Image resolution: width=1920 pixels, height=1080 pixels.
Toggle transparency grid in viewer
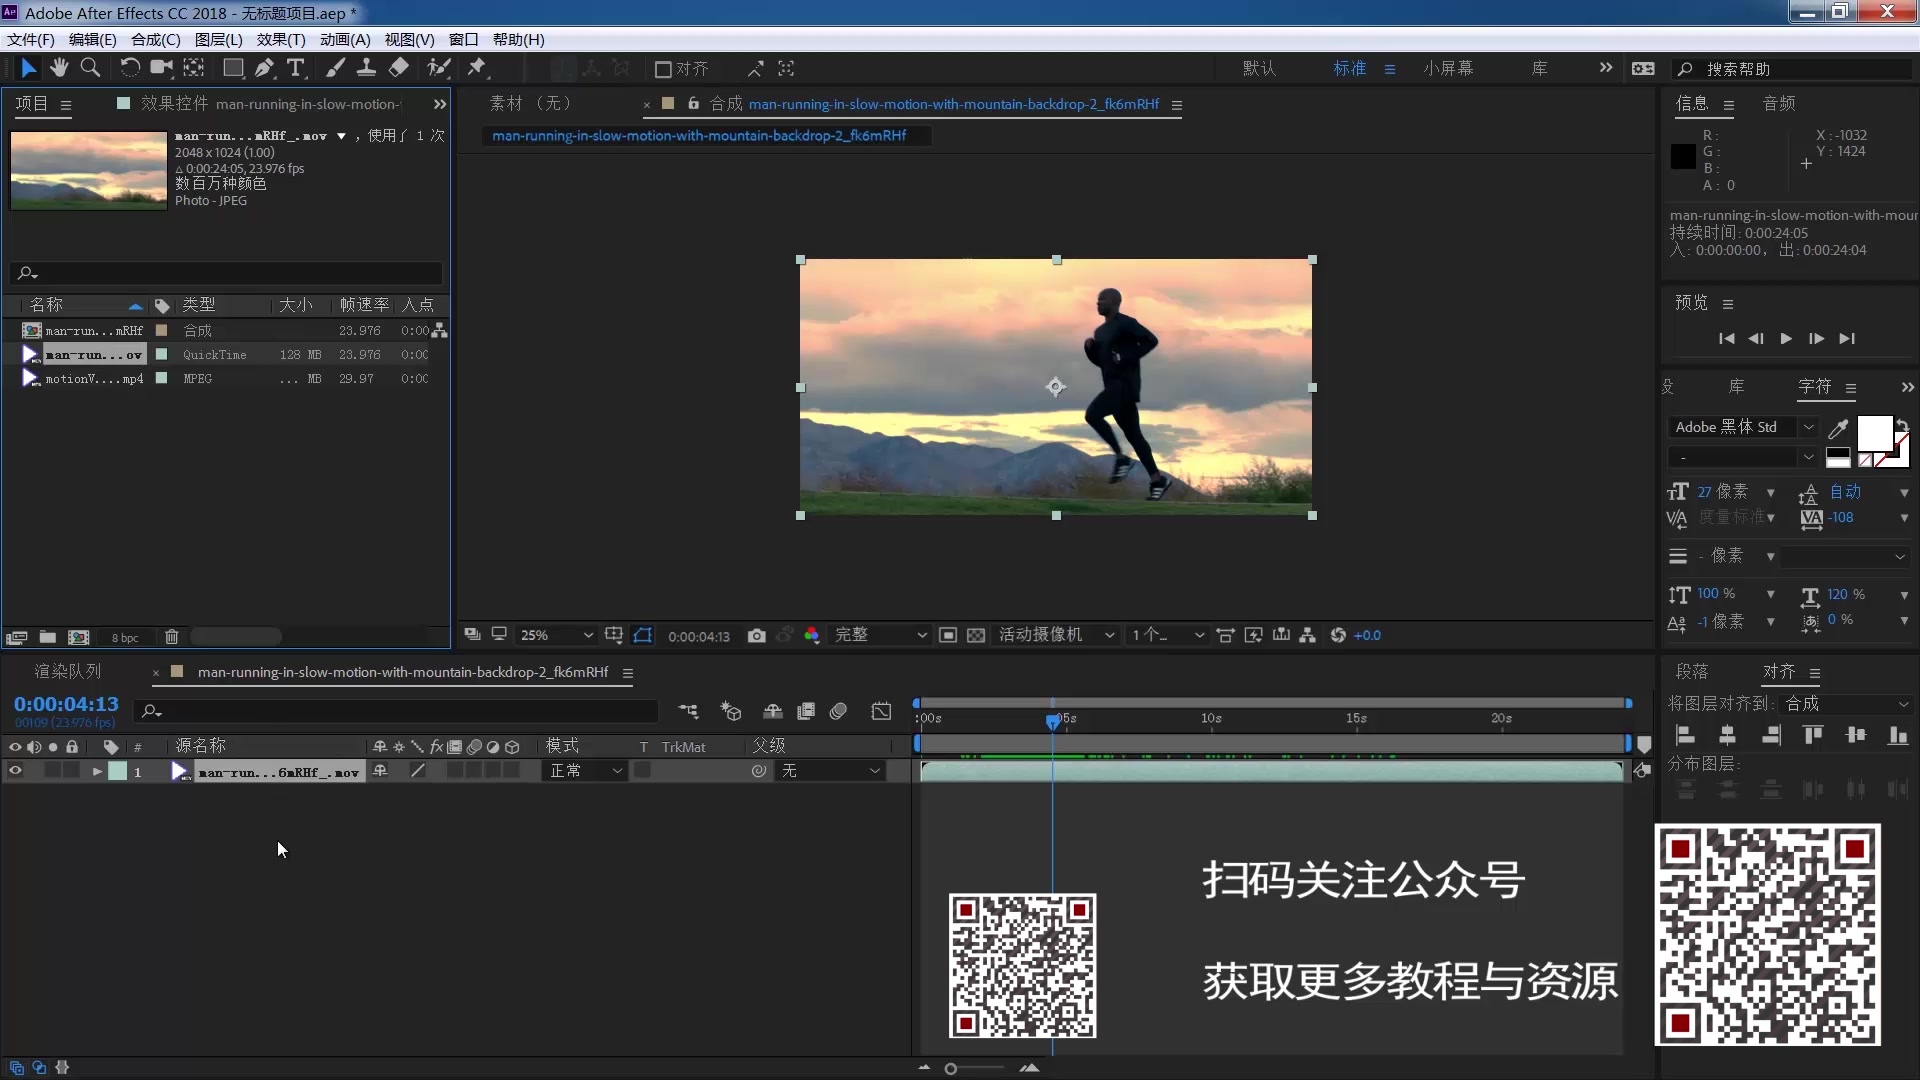tap(976, 635)
